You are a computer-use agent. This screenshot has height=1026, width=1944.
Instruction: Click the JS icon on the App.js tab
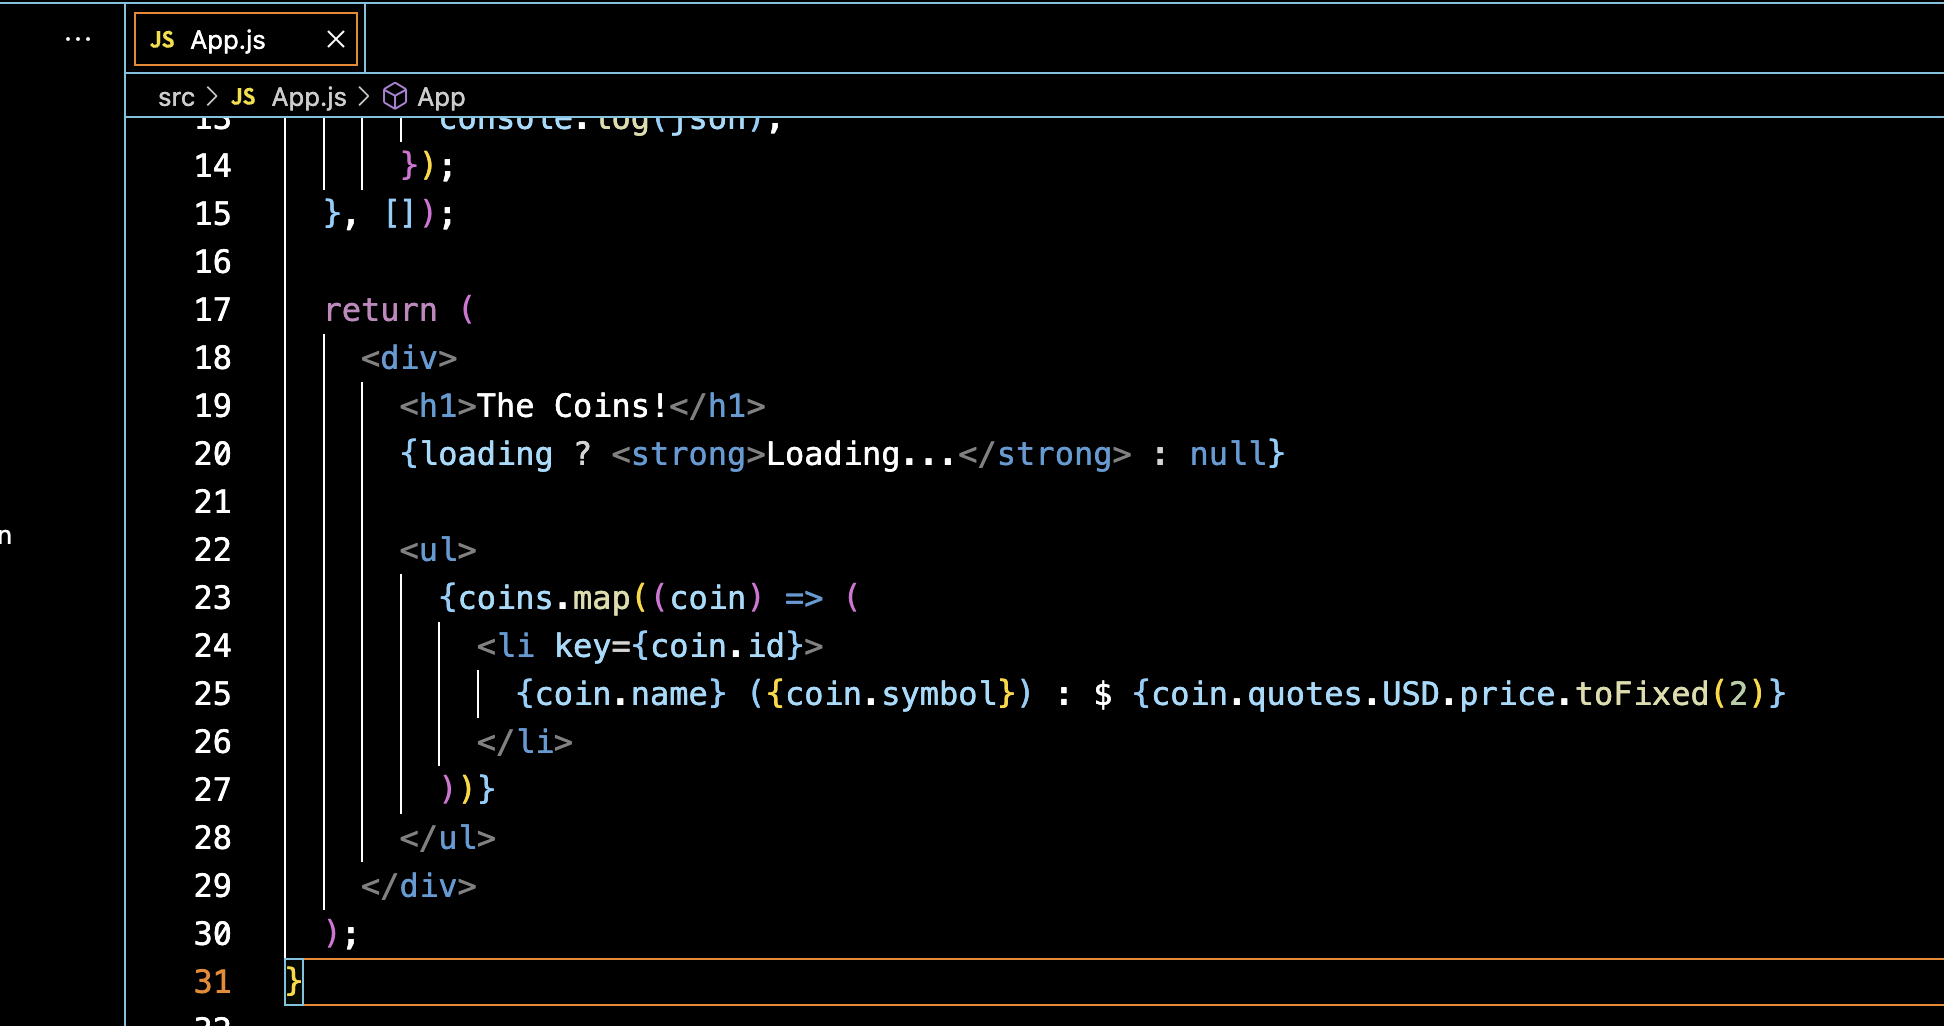(160, 40)
